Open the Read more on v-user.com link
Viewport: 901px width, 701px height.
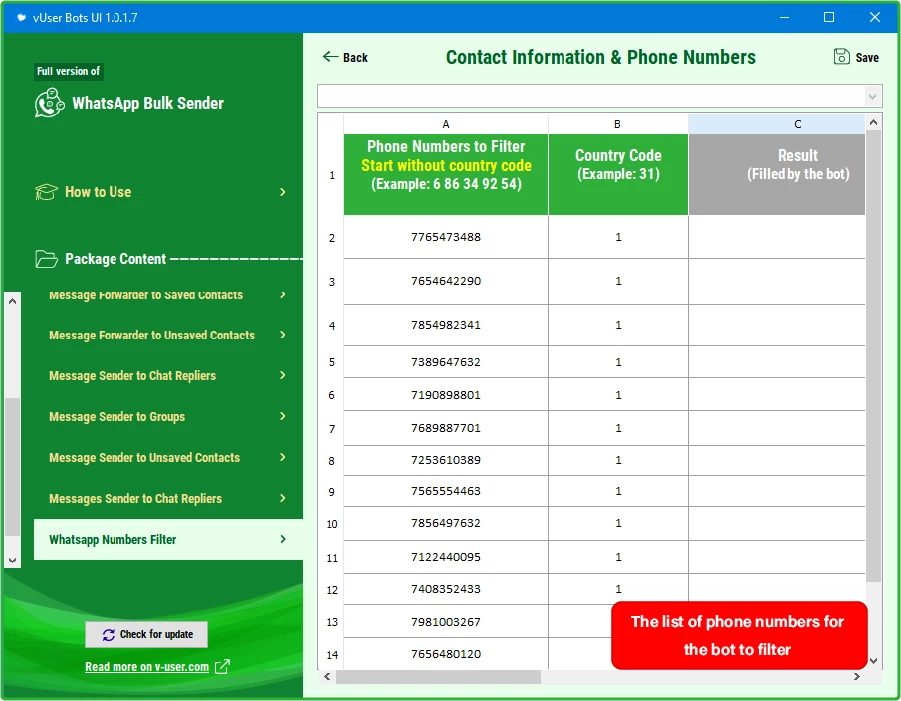click(x=147, y=667)
